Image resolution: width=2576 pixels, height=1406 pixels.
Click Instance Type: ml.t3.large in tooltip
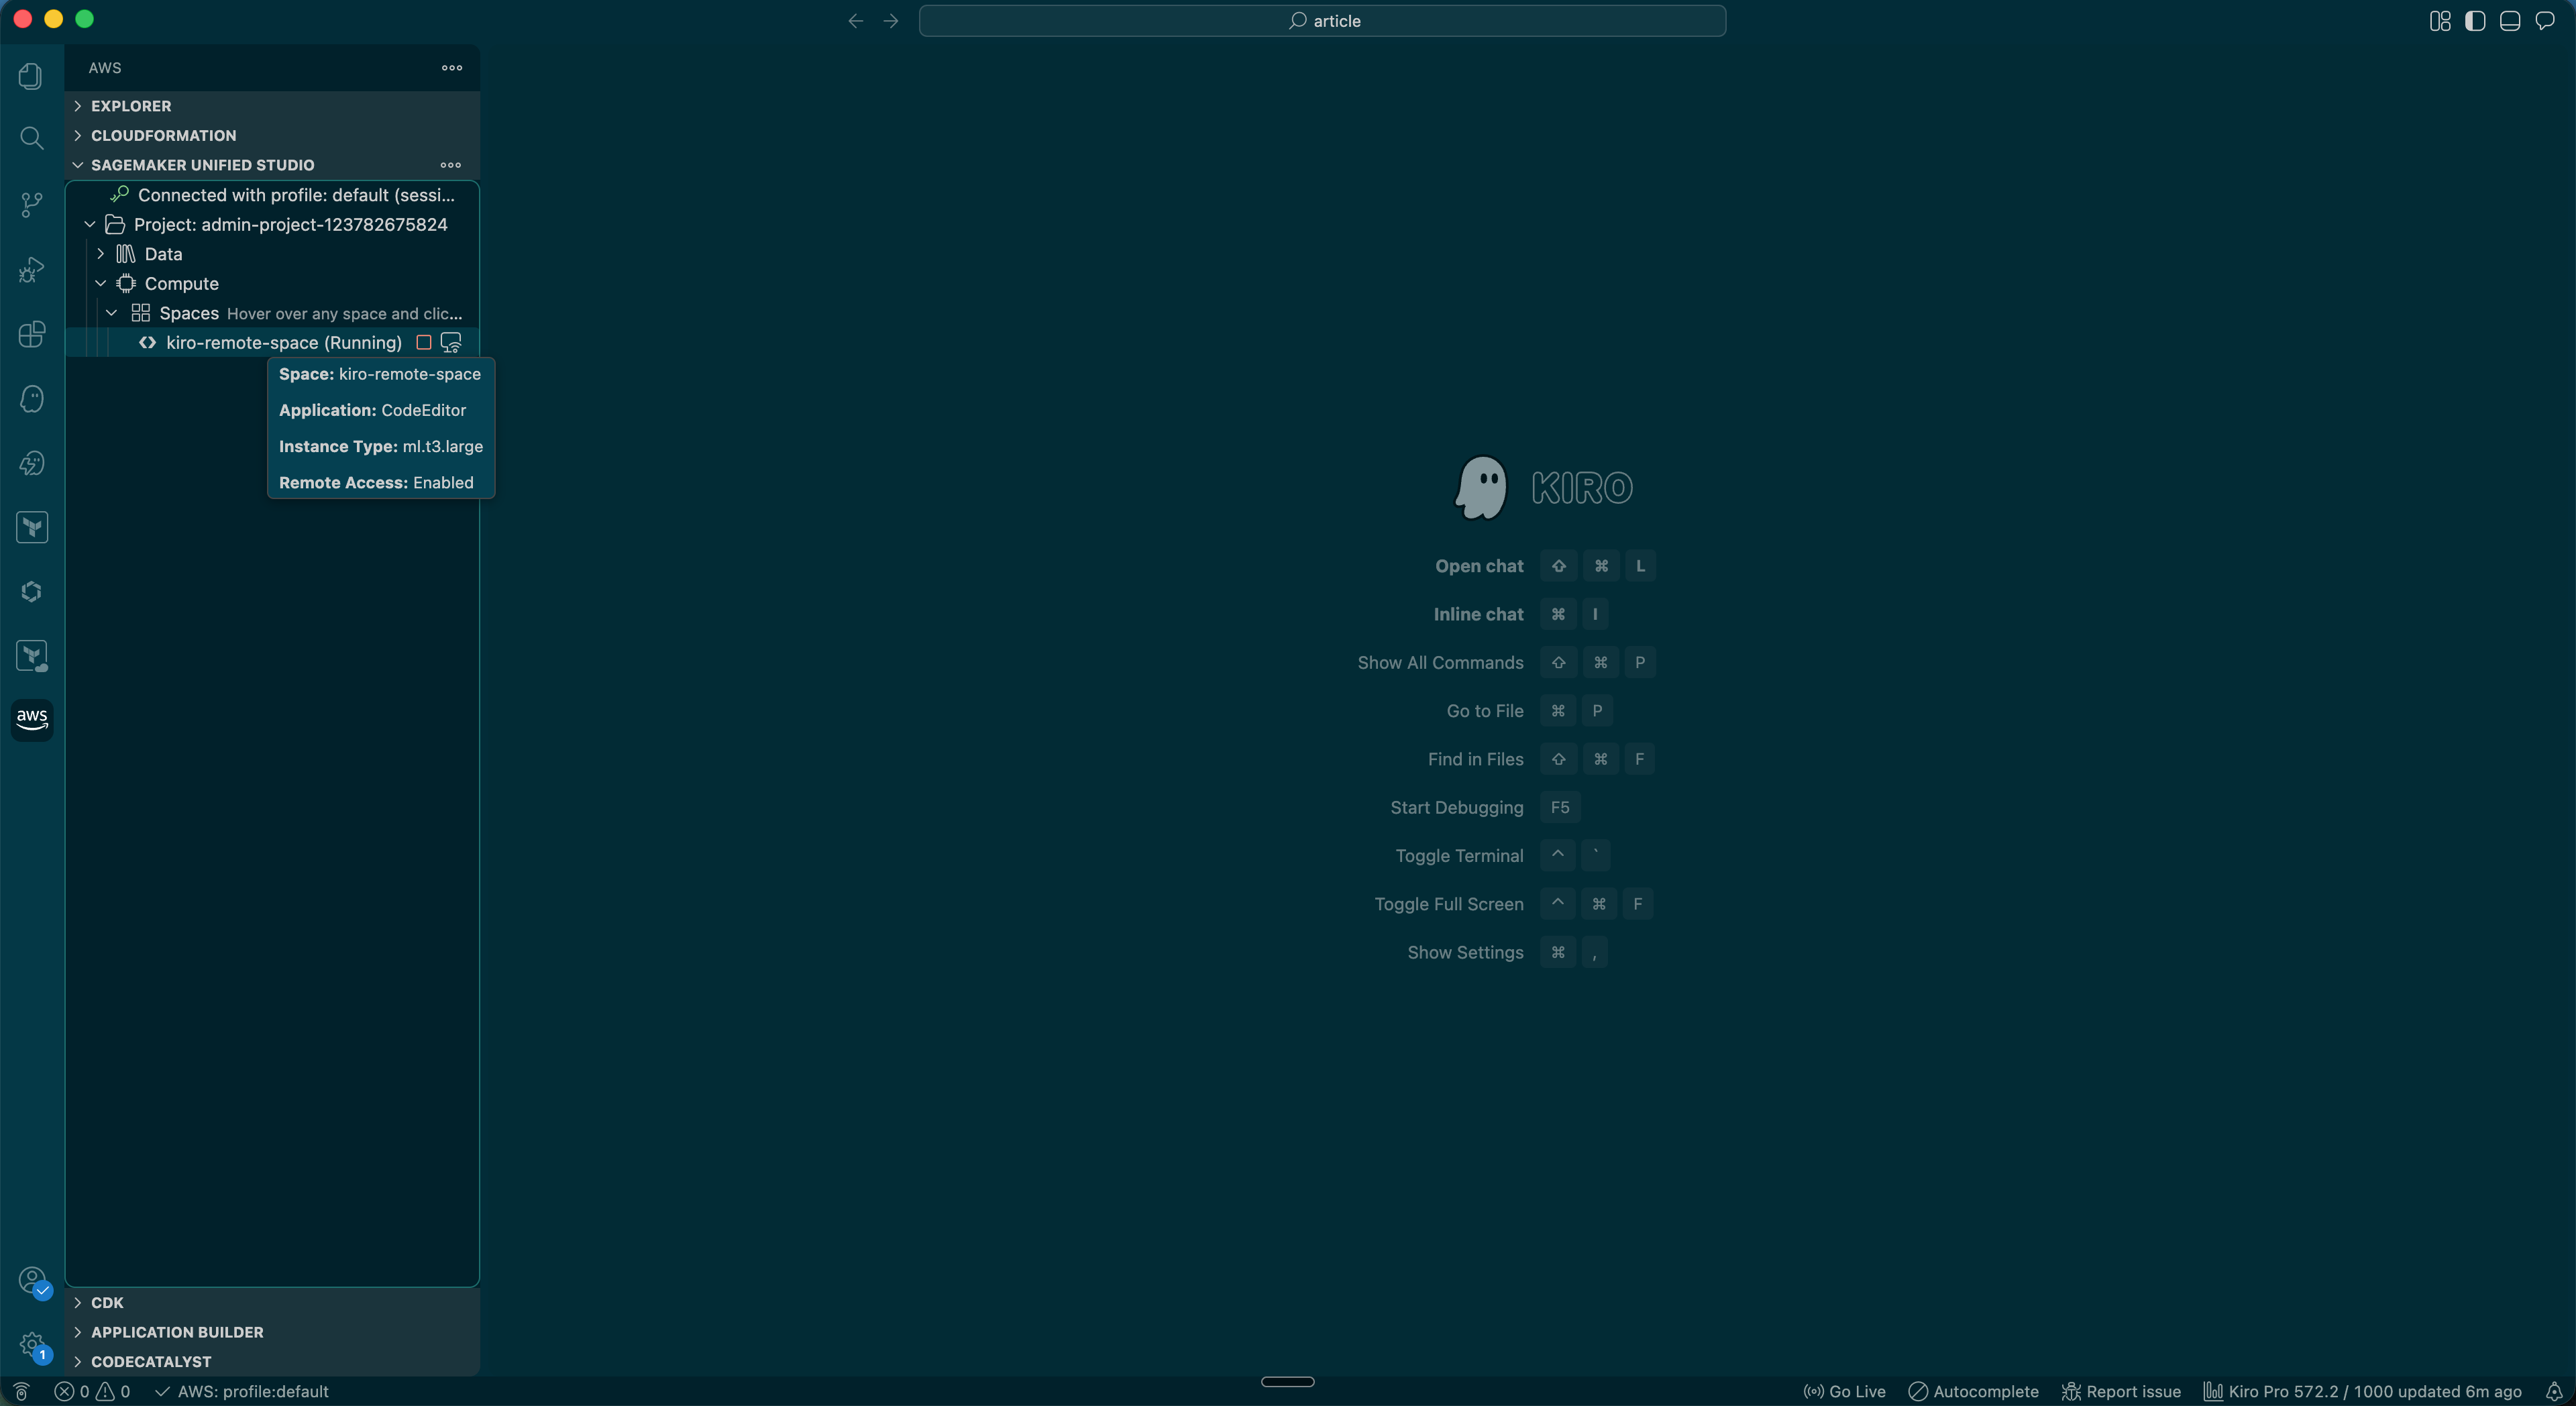click(381, 446)
